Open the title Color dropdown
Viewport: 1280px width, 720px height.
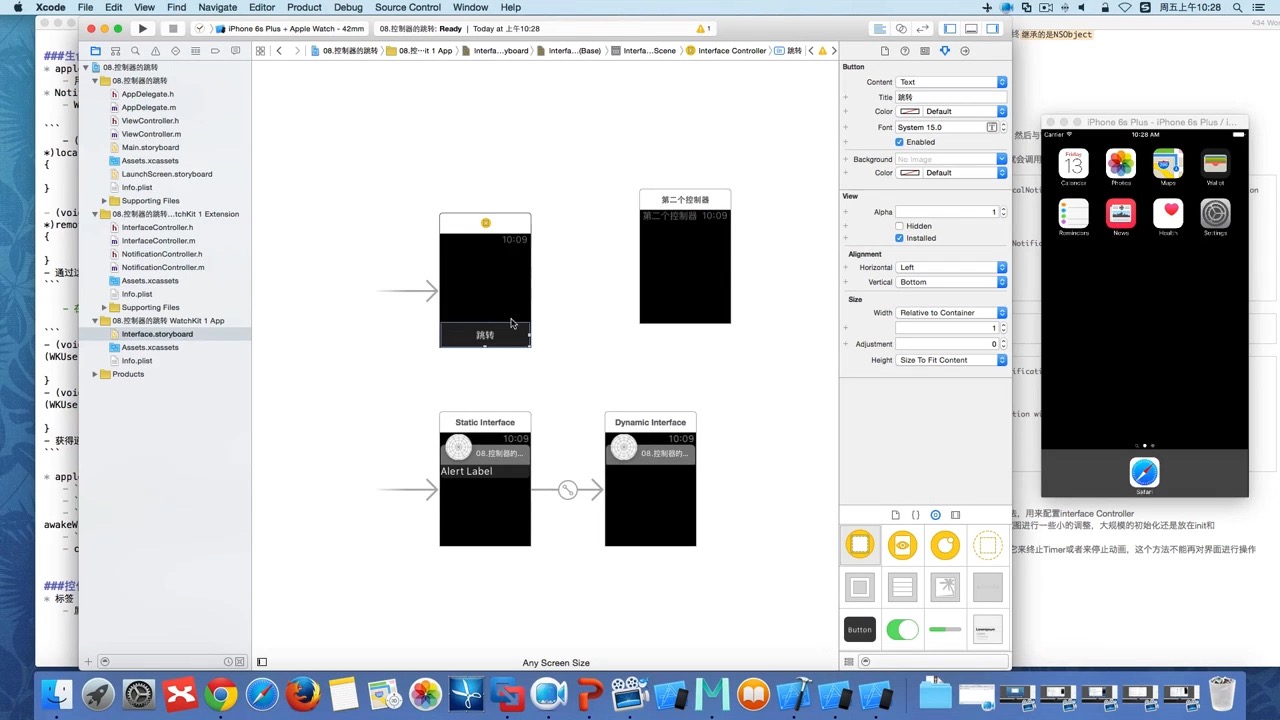952,111
